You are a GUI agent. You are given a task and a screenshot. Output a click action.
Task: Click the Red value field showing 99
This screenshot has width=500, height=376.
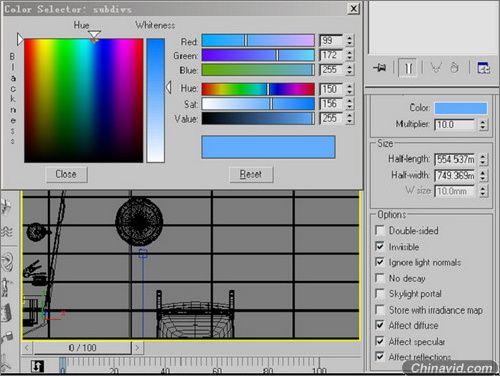pyautogui.click(x=331, y=41)
